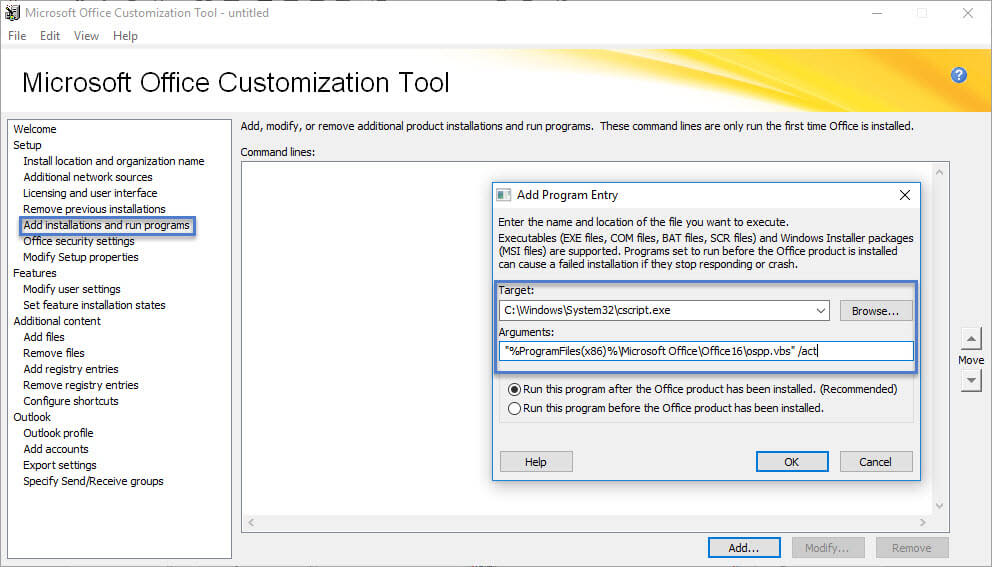The height and width of the screenshot is (567, 992).
Task: Click the Help button in the dialog
Action: (x=536, y=462)
